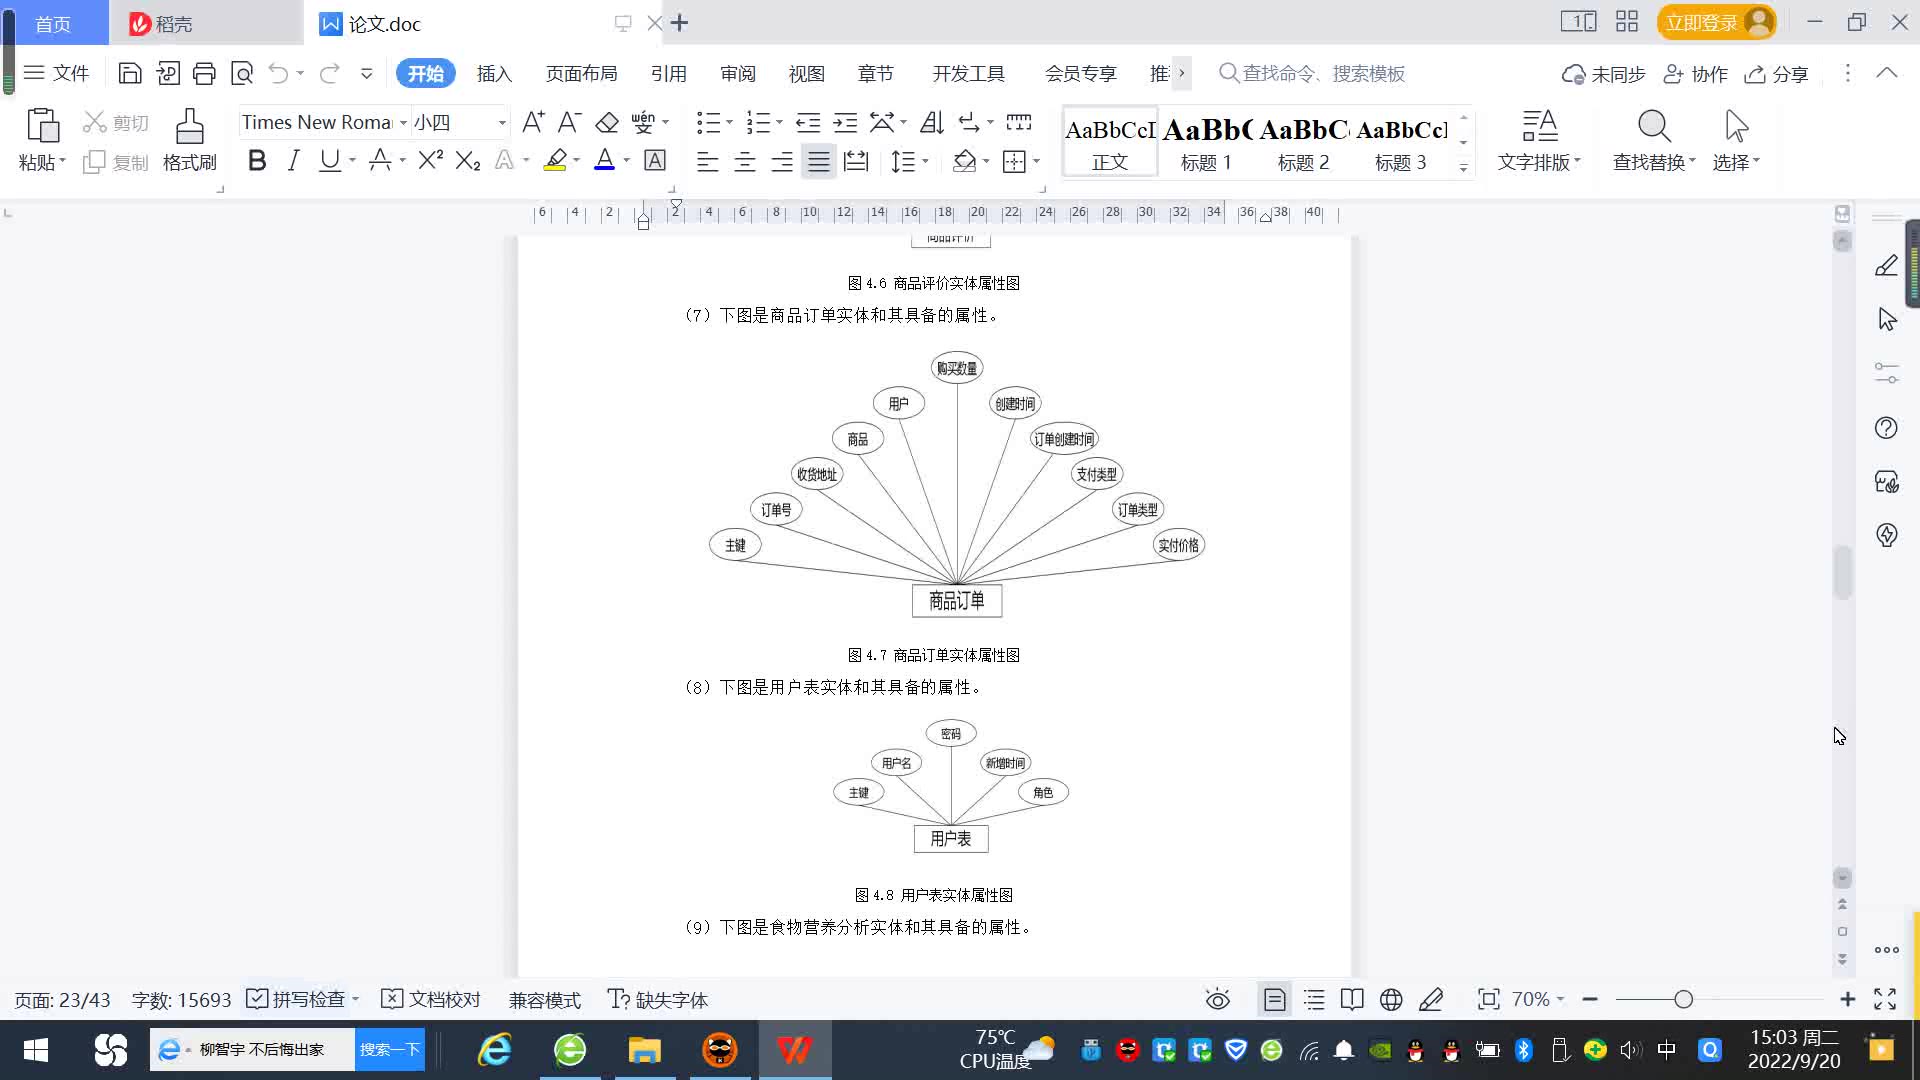The height and width of the screenshot is (1080, 1920).
Task: Click the Find and Replace magnifier icon
Action: point(1653,127)
